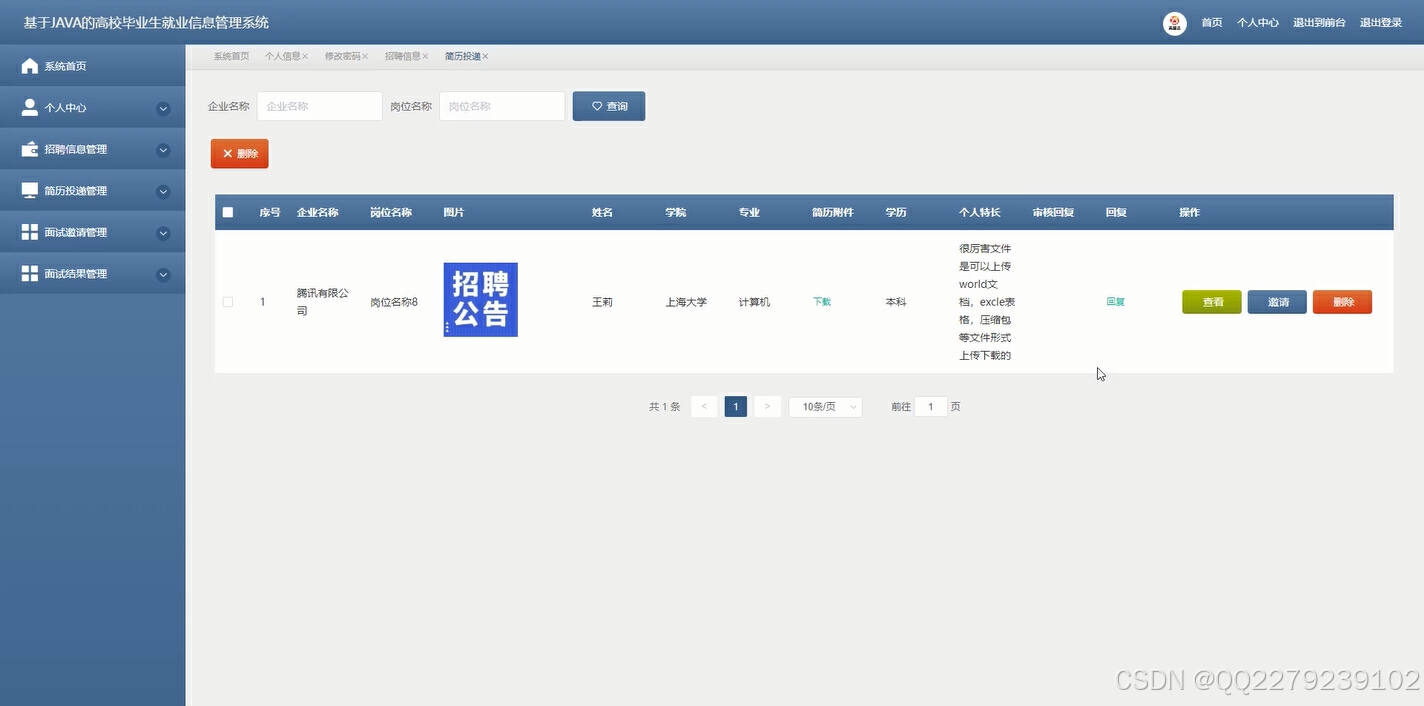The width and height of the screenshot is (1424, 706).
Task: Click the user avatar in top bar
Action: [x=1174, y=22]
